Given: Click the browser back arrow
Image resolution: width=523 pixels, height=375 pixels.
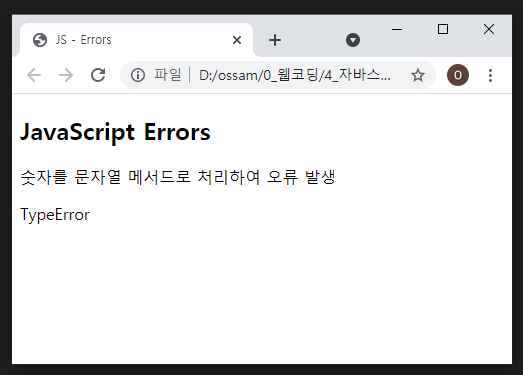Looking at the screenshot, I should point(34,75).
